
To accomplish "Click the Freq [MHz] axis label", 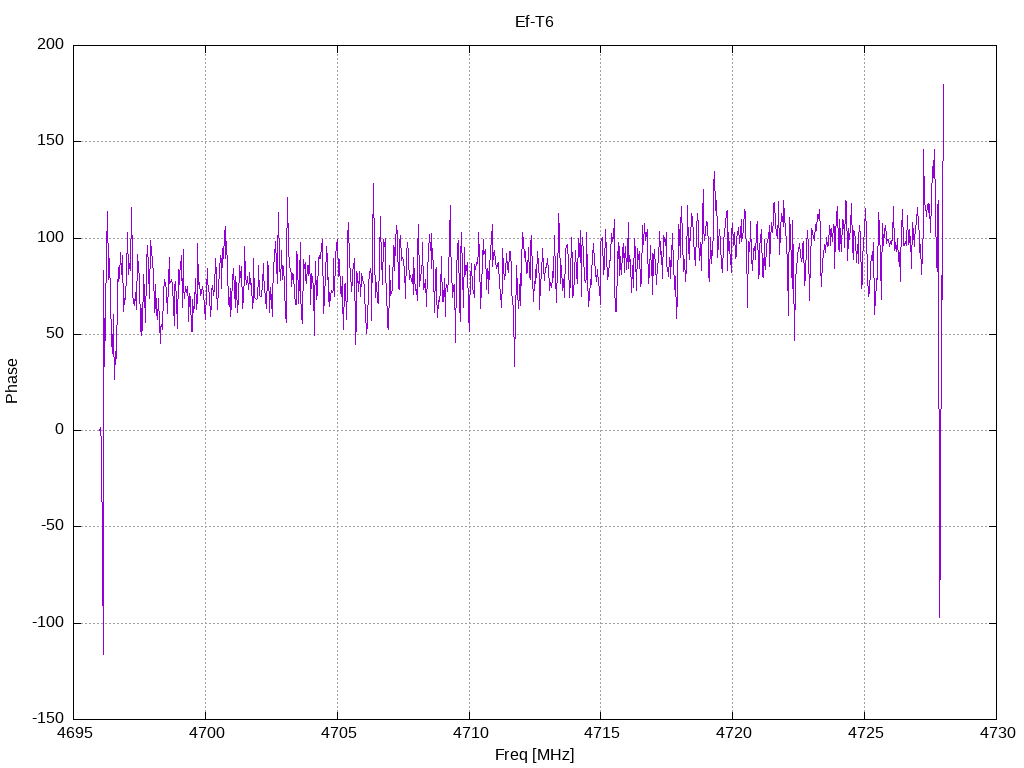I will (x=534, y=755).
